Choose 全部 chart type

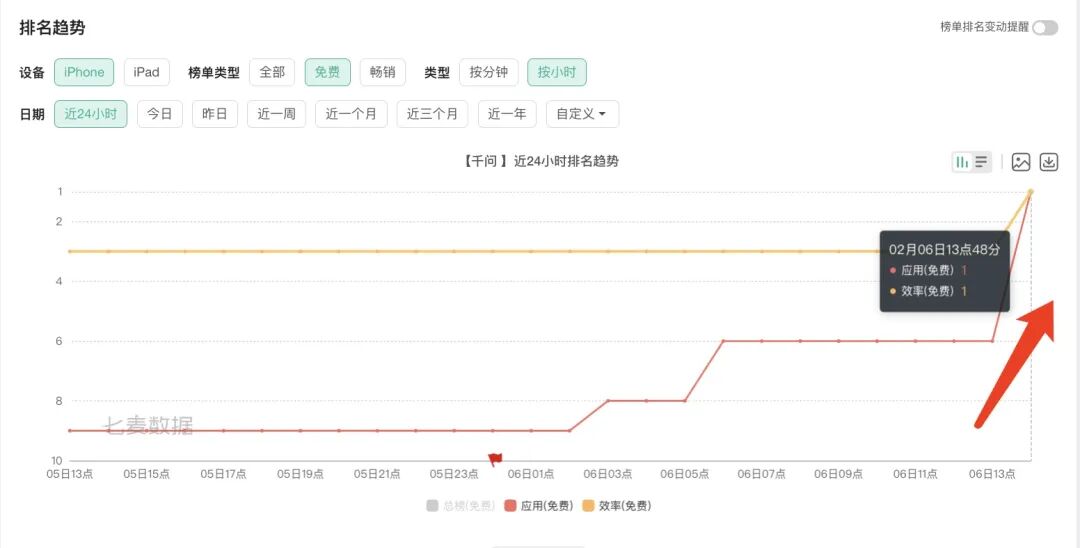(272, 72)
